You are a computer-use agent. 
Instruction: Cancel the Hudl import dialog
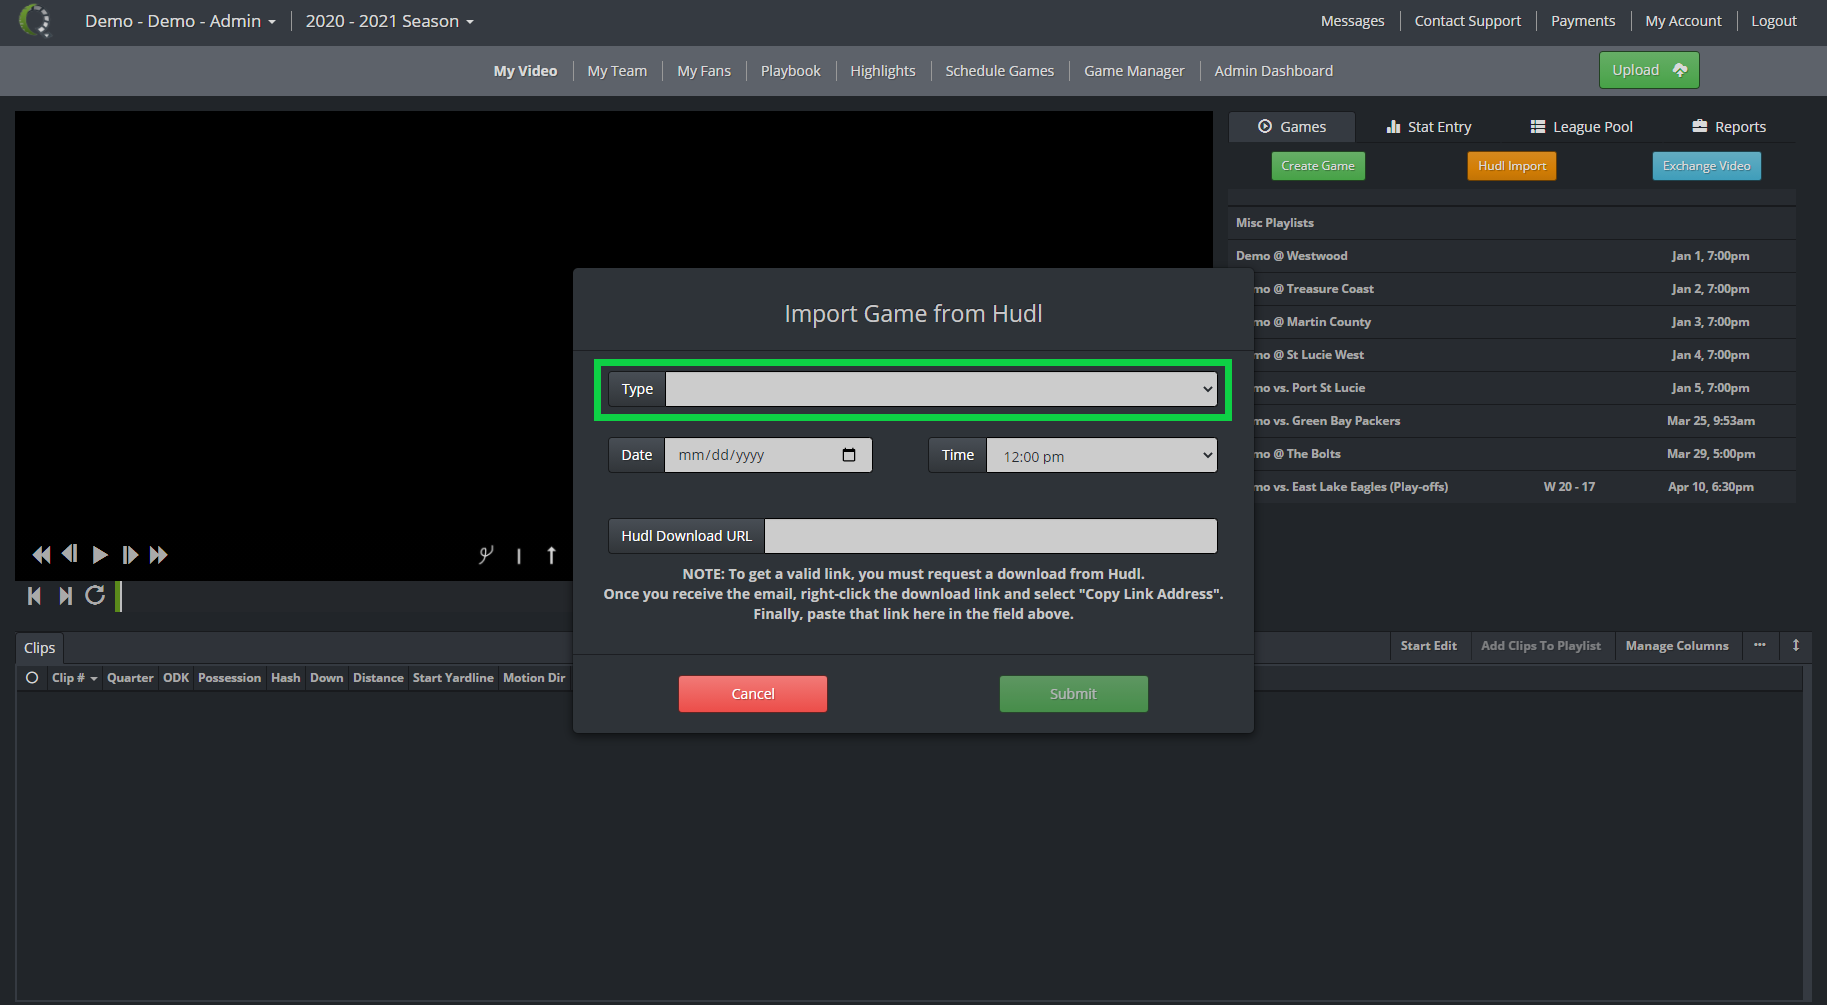[753, 694]
